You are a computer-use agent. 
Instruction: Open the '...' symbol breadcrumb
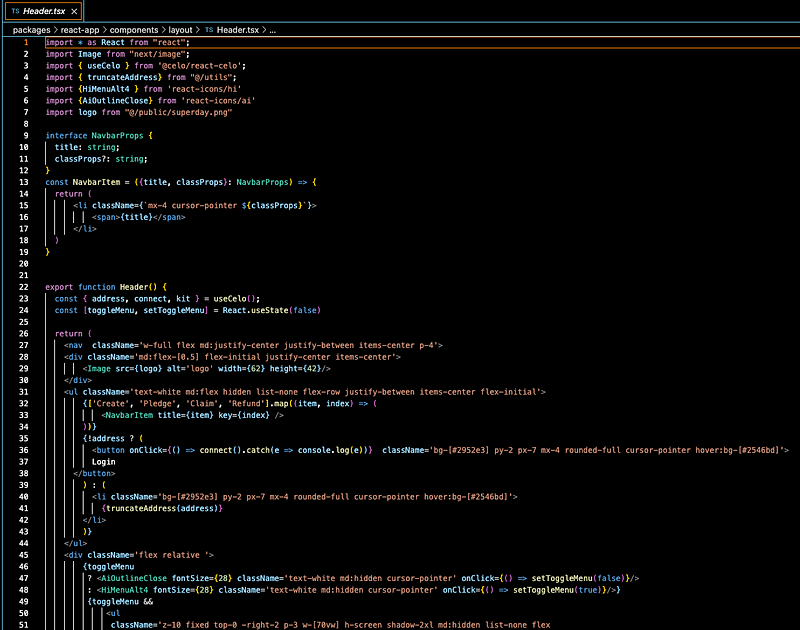(272, 30)
